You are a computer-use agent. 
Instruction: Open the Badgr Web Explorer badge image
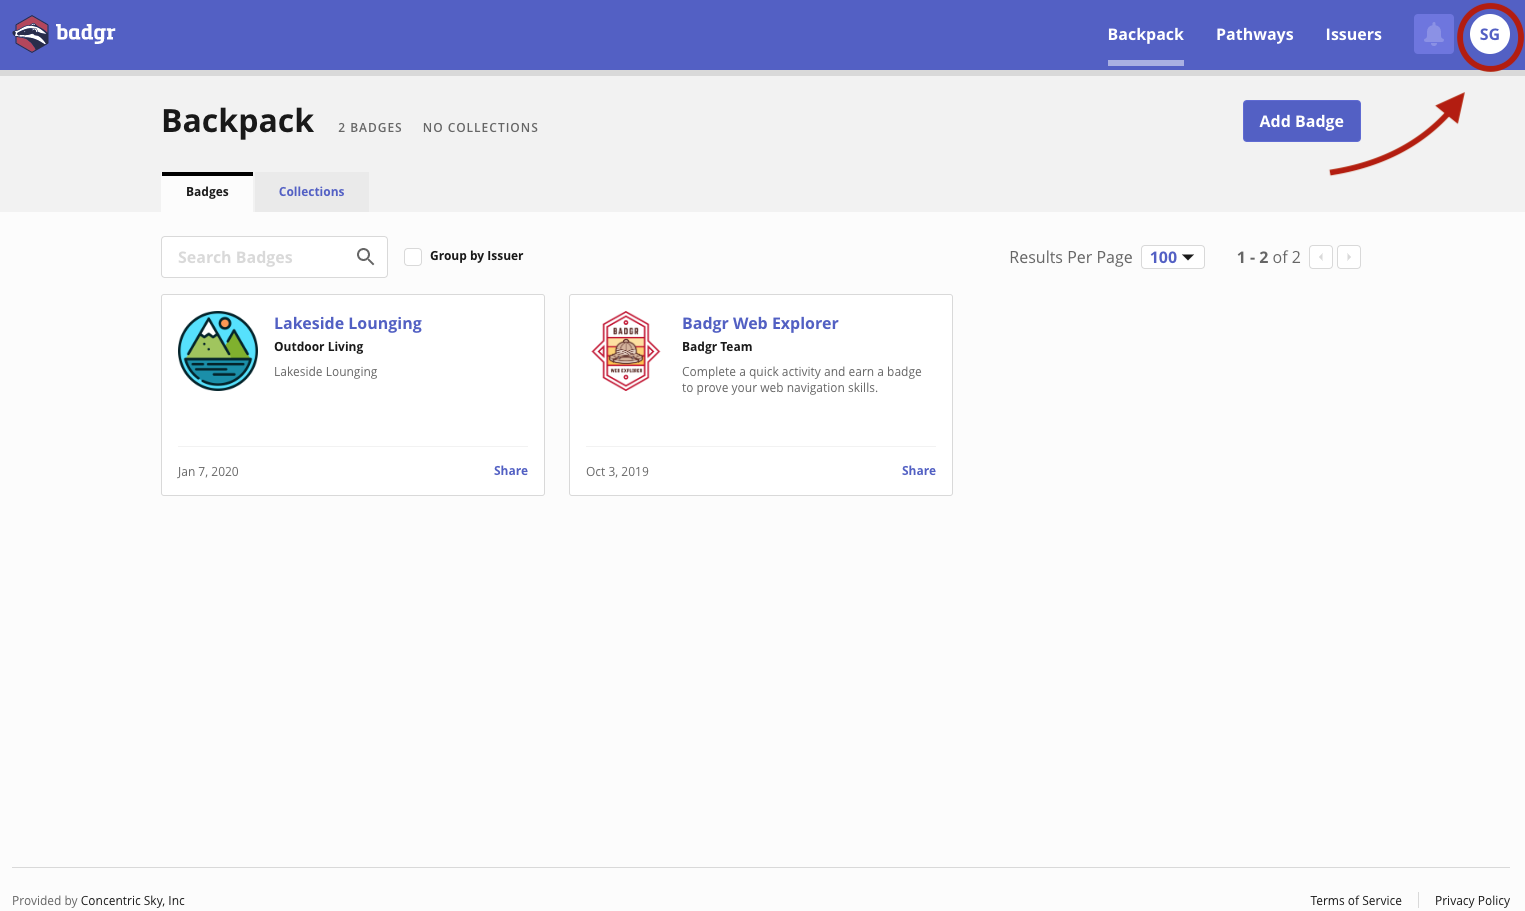tap(626, 351)
